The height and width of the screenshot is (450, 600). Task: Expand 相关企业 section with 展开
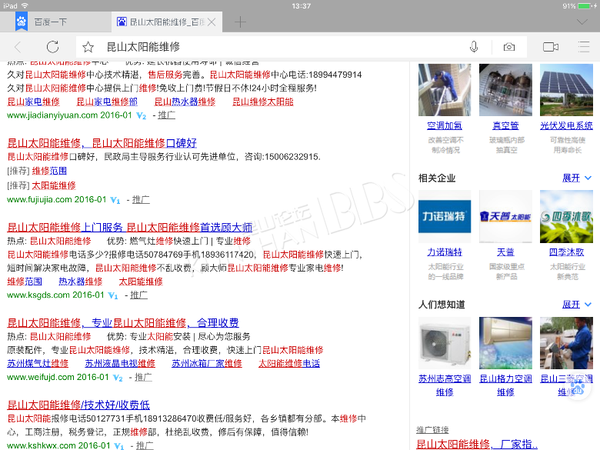[577, 178]
